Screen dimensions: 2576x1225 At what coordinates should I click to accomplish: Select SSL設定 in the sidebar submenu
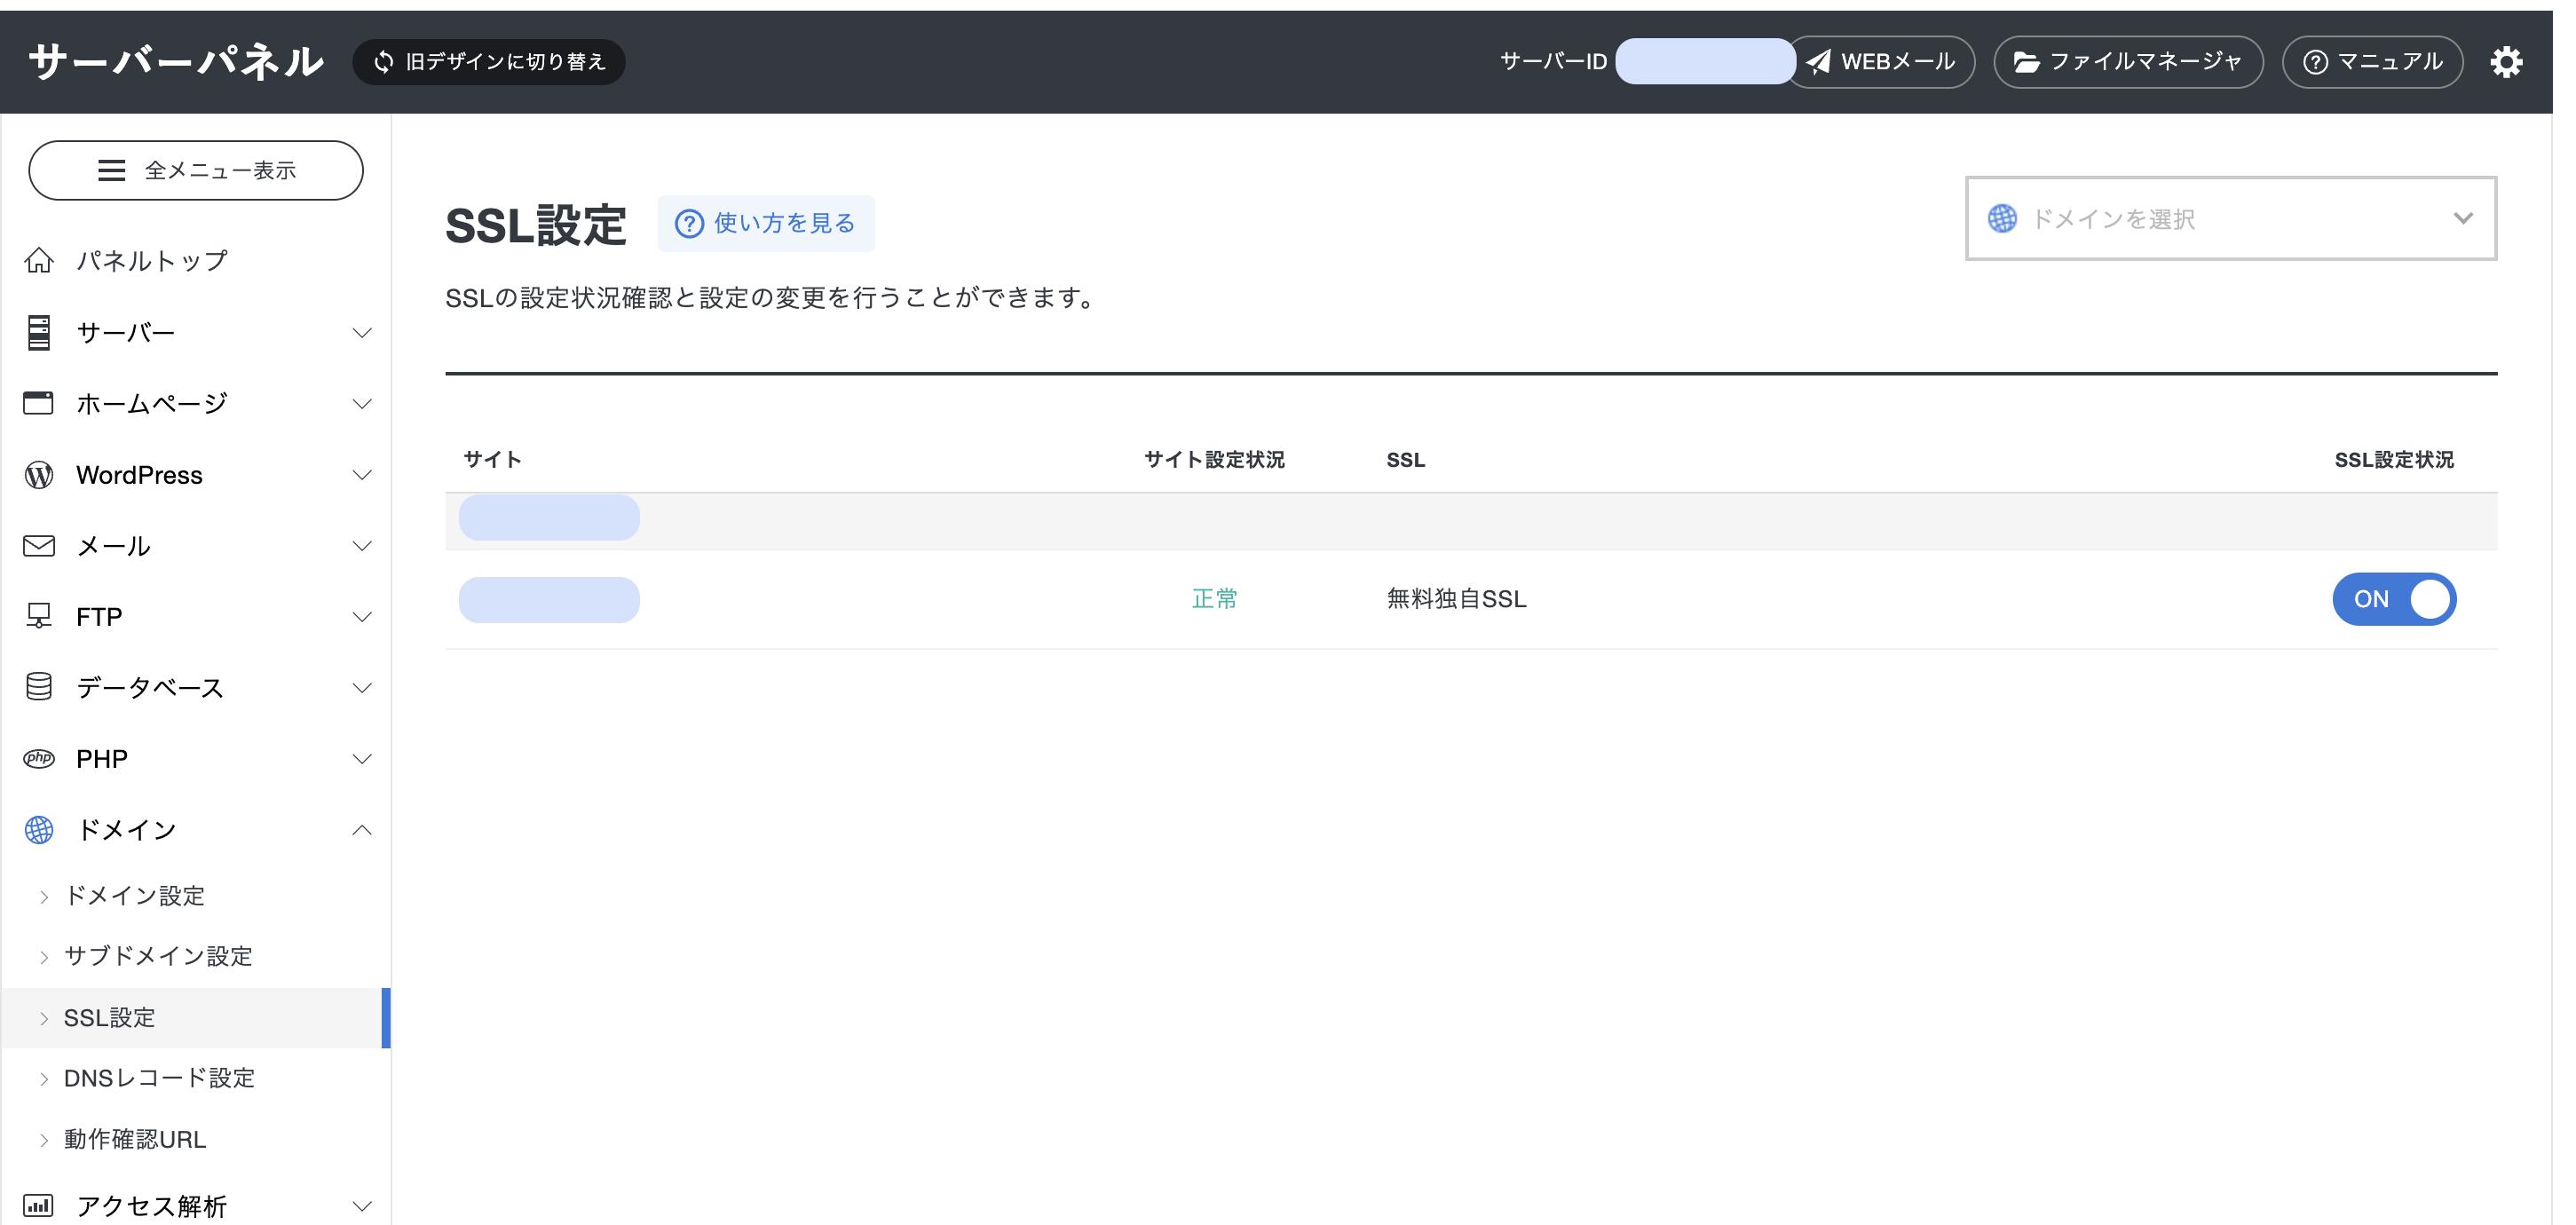pos(109,1017)
